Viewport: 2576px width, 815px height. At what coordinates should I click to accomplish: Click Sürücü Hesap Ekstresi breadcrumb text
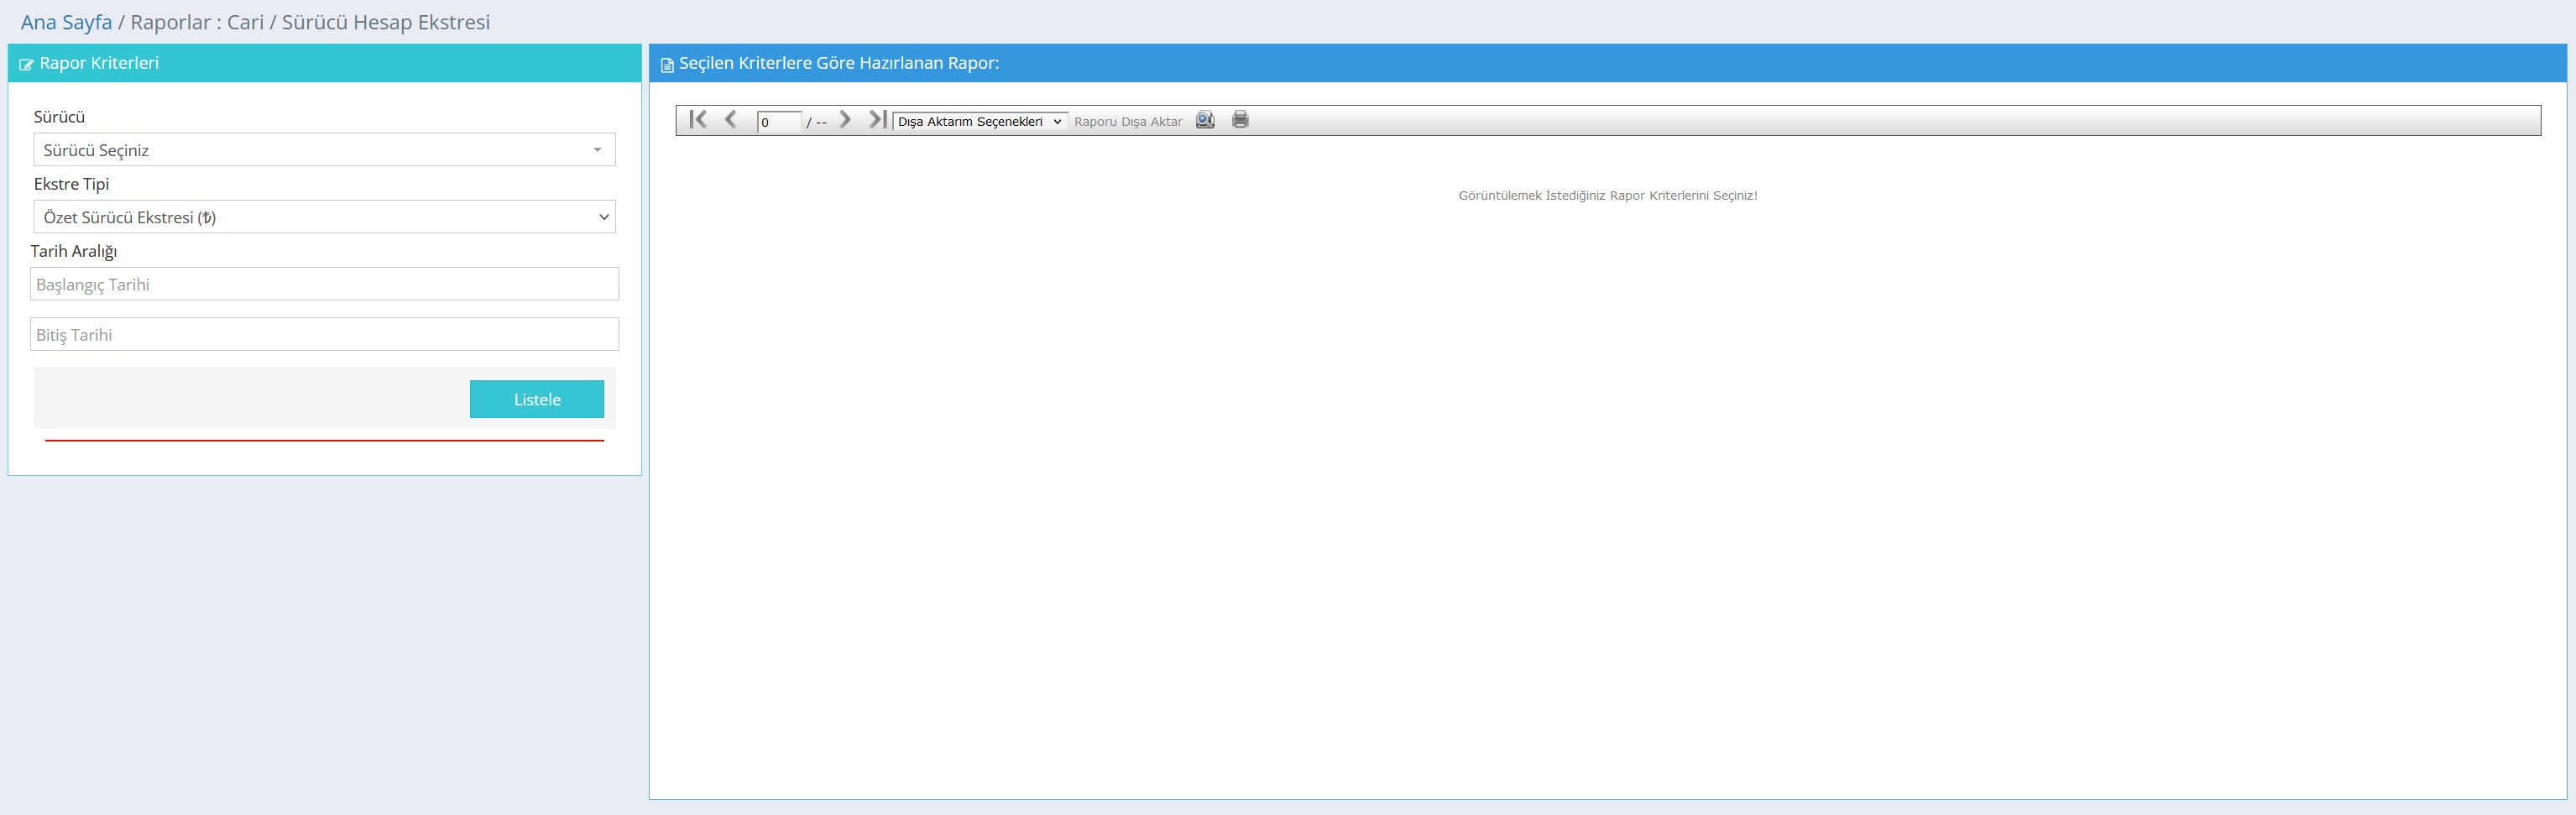coord(386,22)
